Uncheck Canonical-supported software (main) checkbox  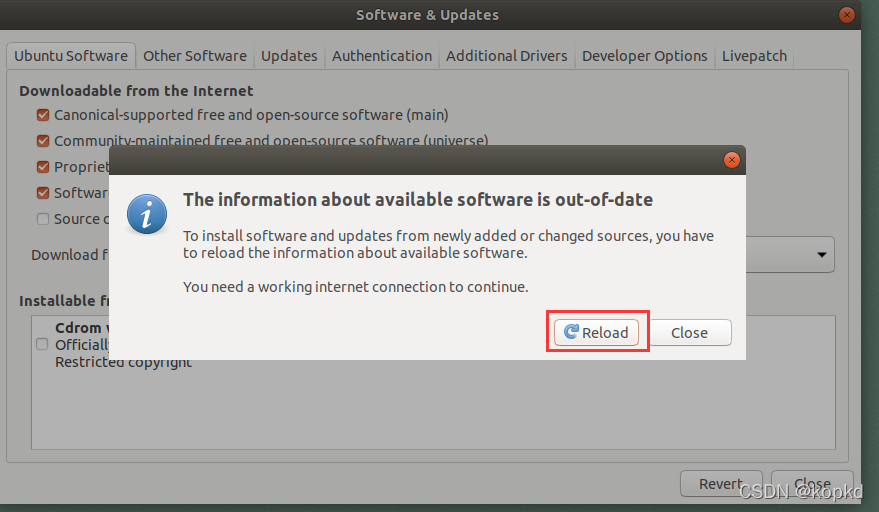point(43,115)
